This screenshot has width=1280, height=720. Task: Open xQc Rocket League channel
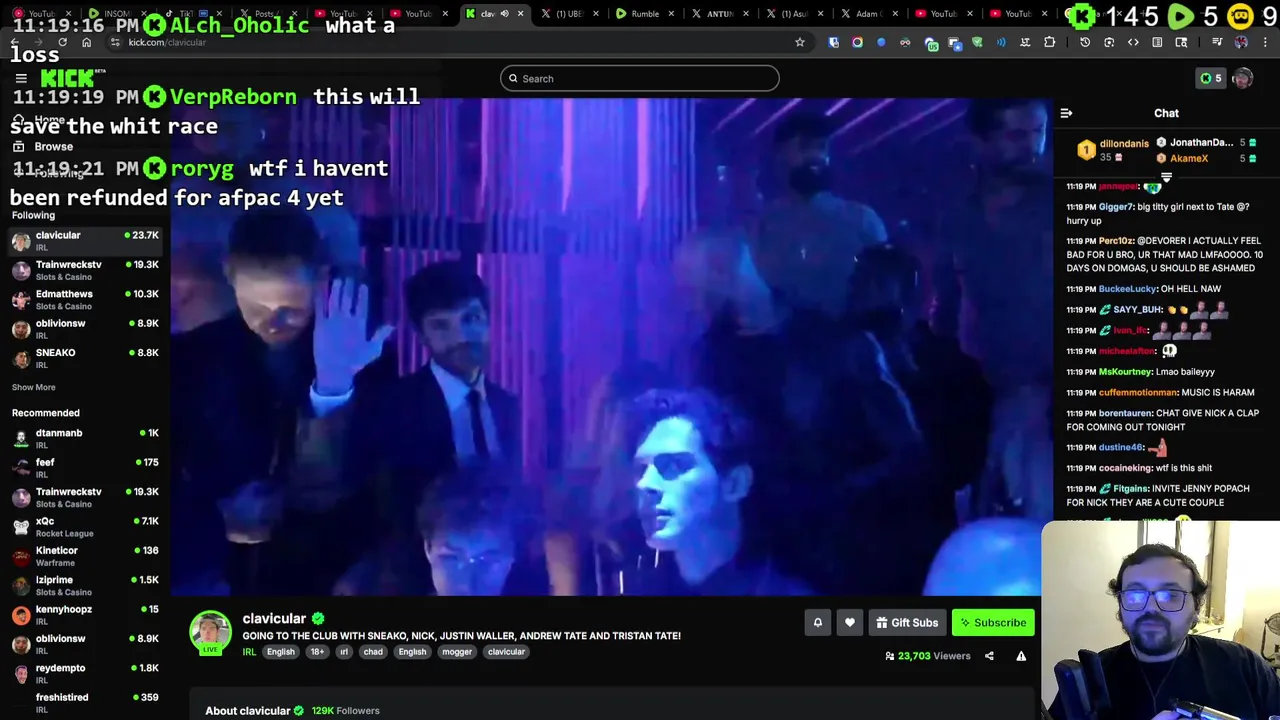[x=85, y=526]
